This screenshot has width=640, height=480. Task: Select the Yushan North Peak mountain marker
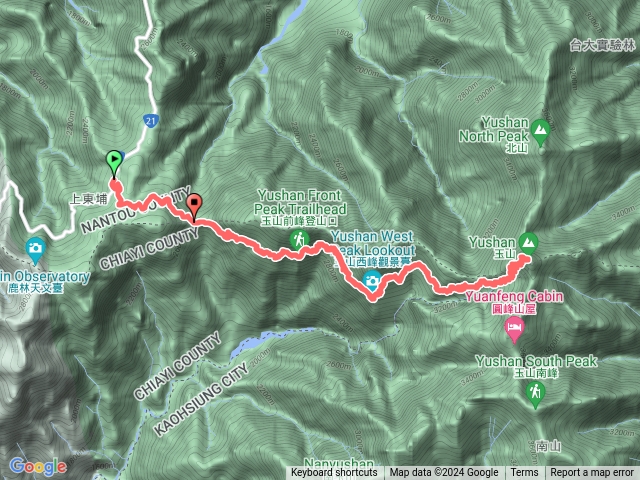[541, 132]
